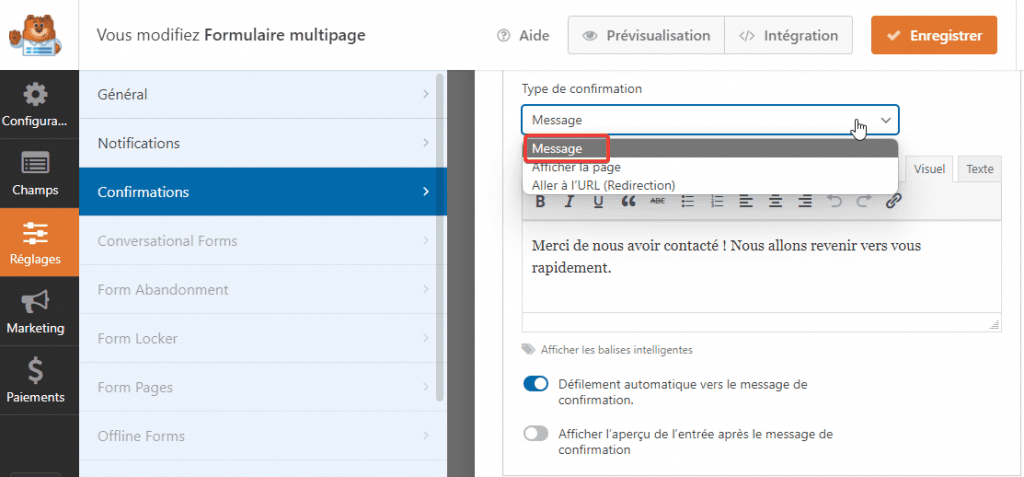Click the chevron beside Général
Viewport: 1024px width, 477px height.
pyautogui.click(x=426, y=94)
